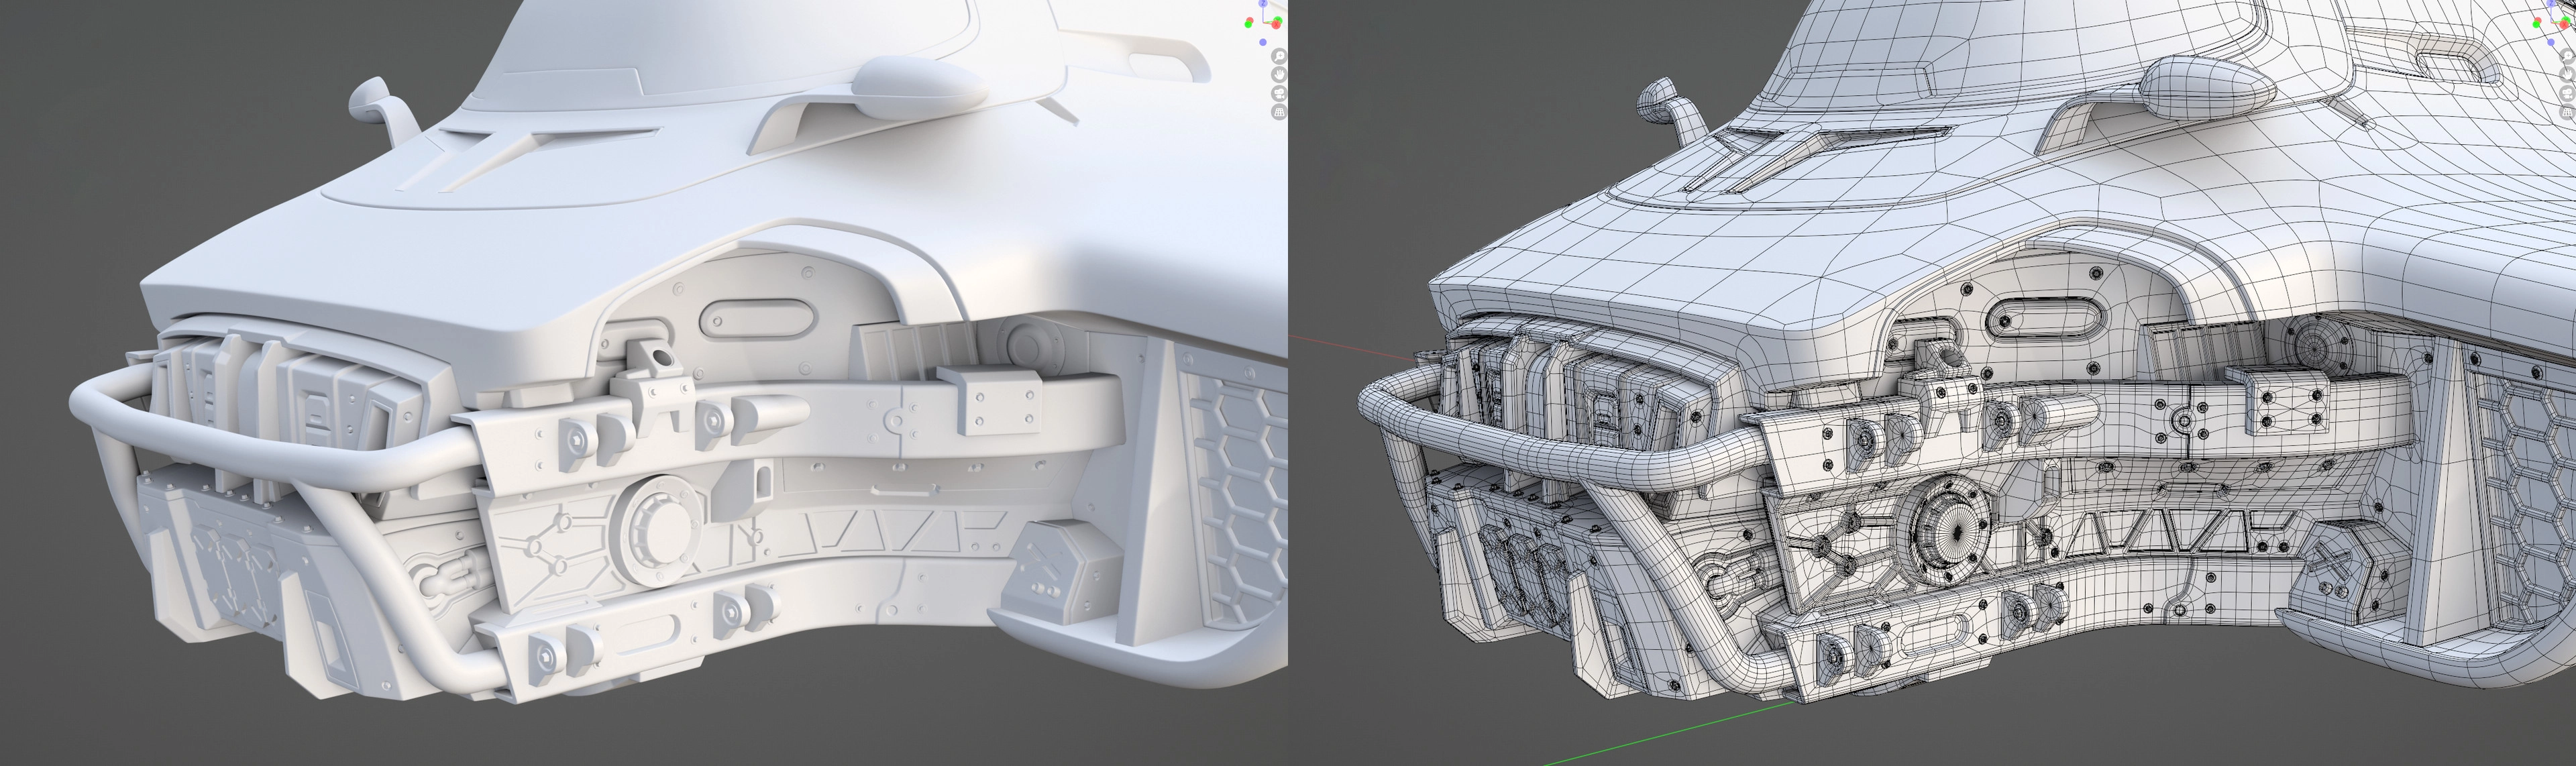Click green Y axis on solid-shaded viewport gizmo
Image resolution: width=2576 pixels, height=766 pixels.
[x=1279, y=19]
